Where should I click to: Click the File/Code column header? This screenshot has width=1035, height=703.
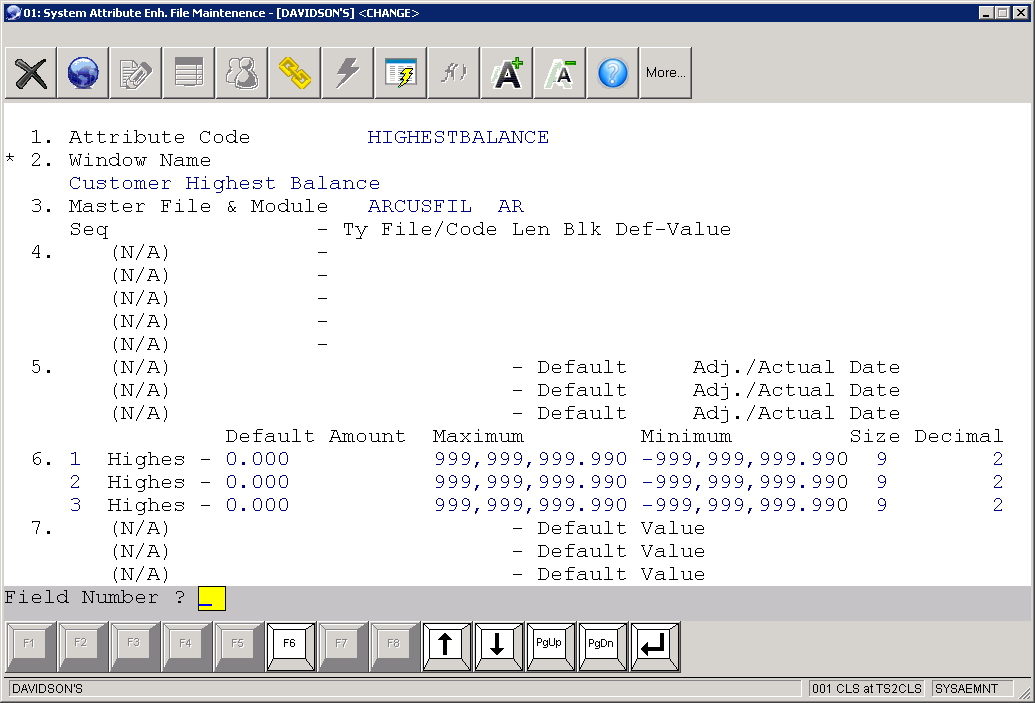point(438,230)
